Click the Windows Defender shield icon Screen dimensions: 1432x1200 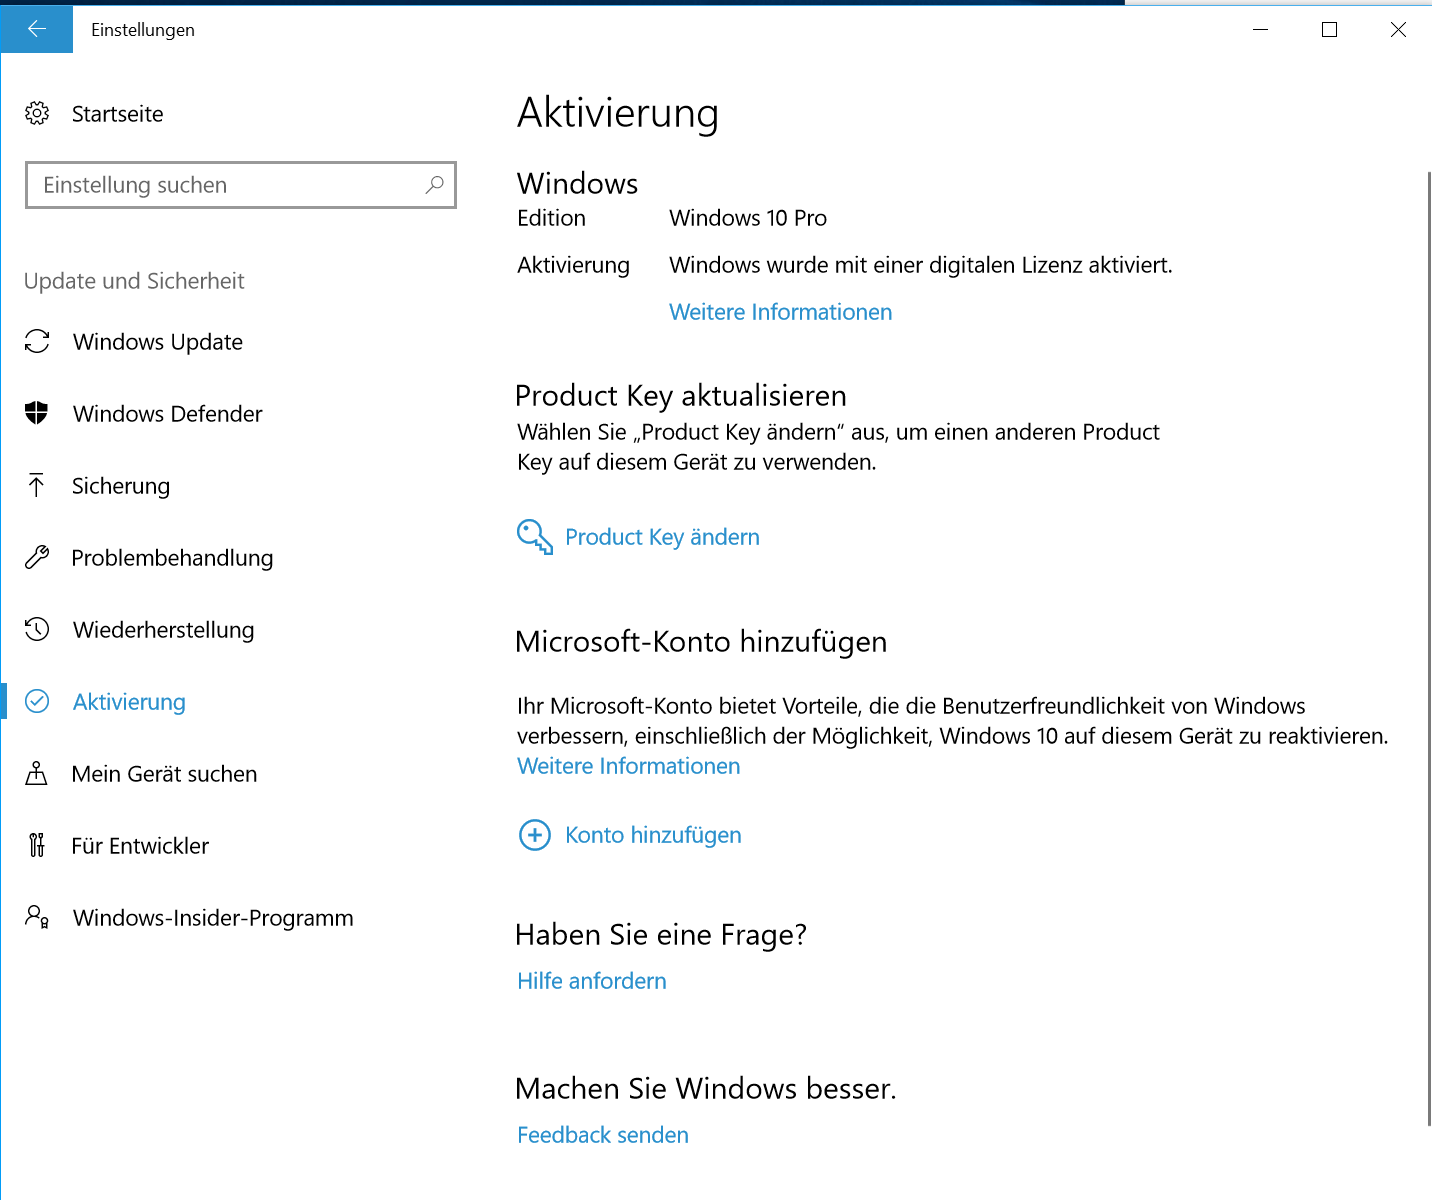37,413
